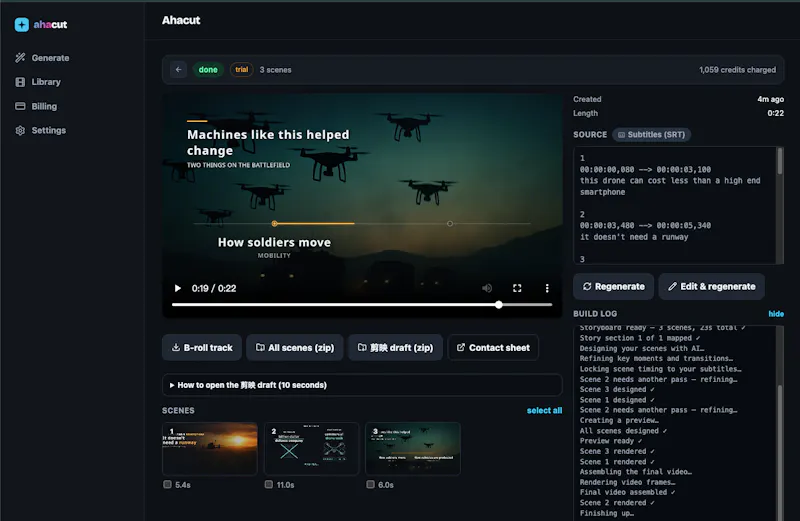Image resolution: width=800 pixels, height=521 pixels.
Task: Click the 1,059 credits charged text
Action: (x=737, y=69)
